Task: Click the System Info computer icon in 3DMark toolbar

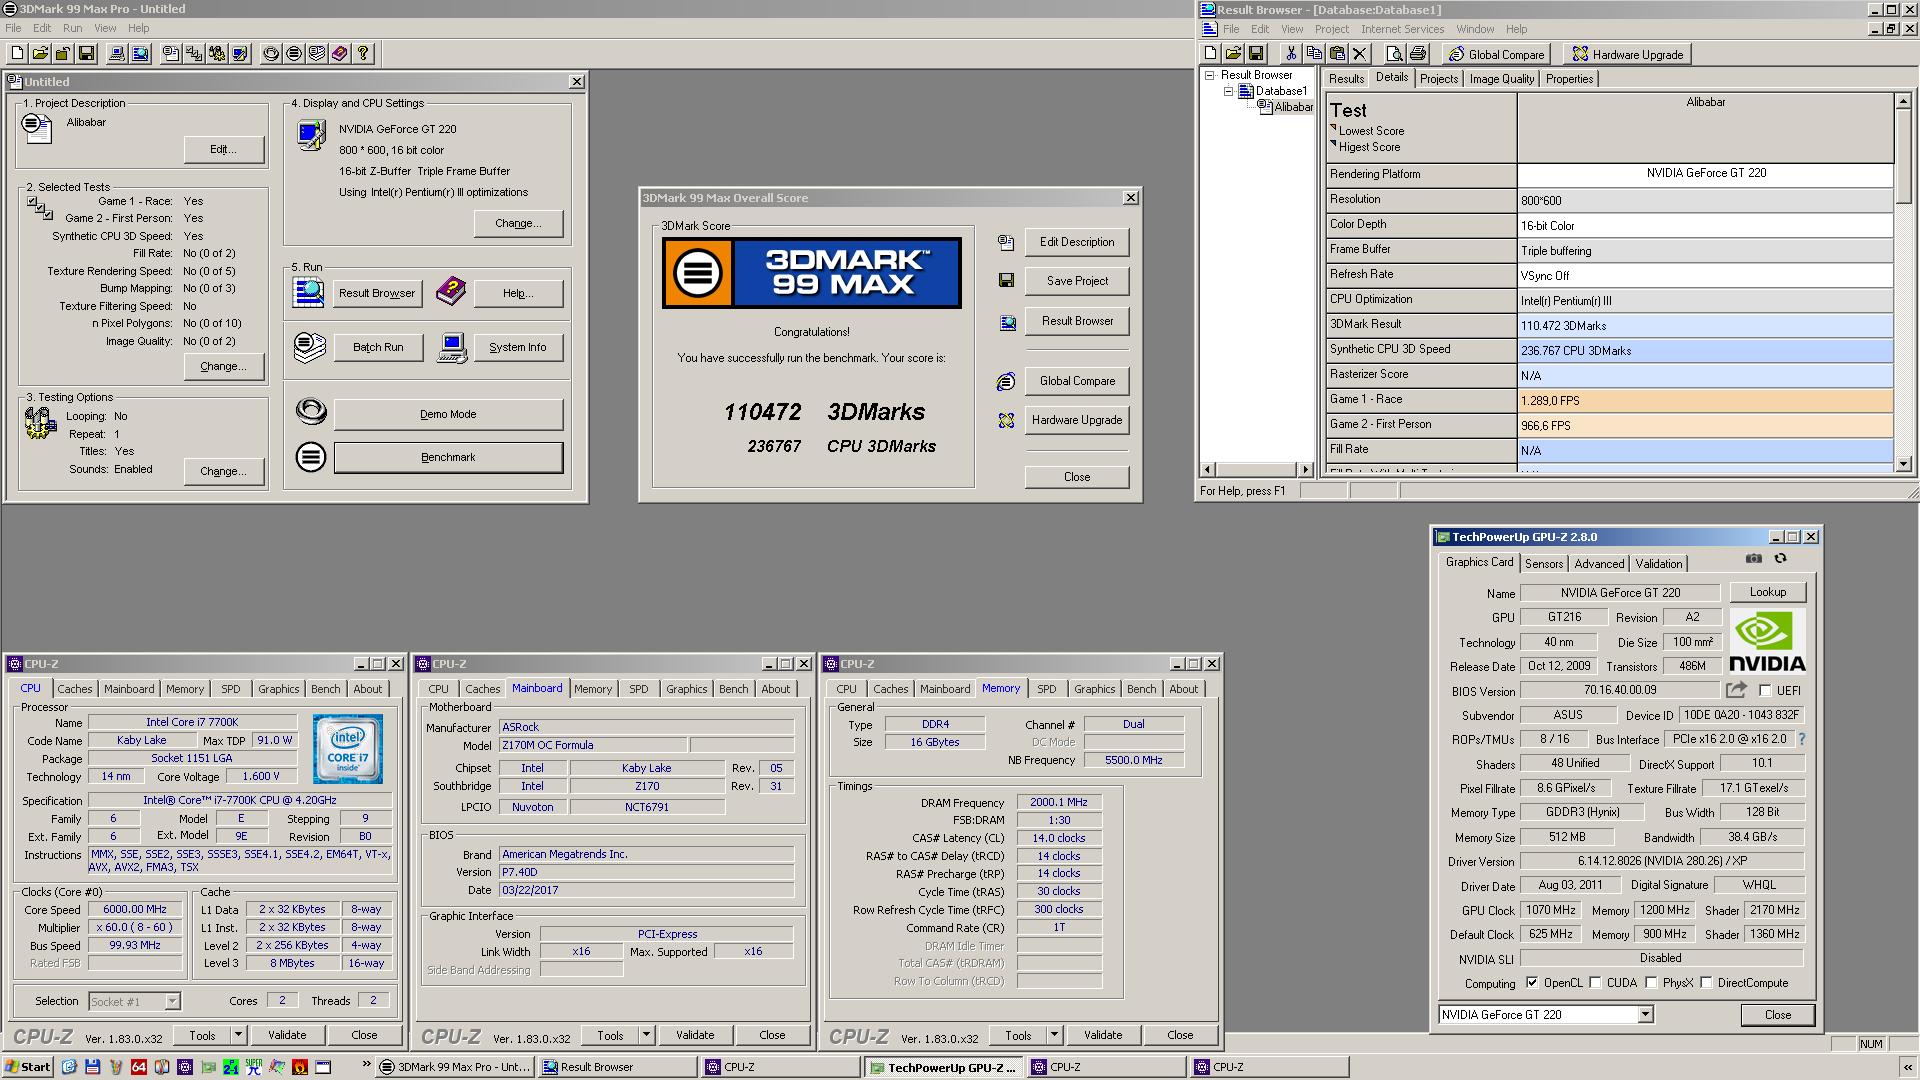Action: coord(117,54)
